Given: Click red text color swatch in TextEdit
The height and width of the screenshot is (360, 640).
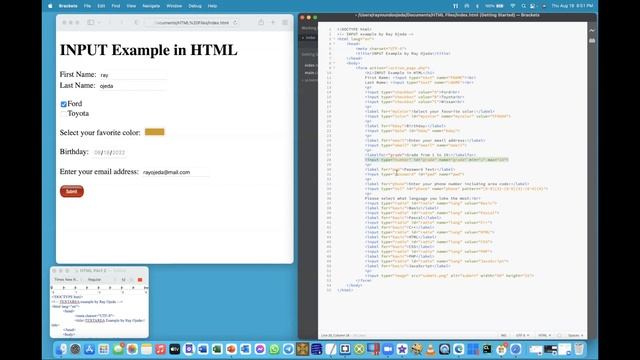Looking at the screenshot, I should (x=140, y=280).
